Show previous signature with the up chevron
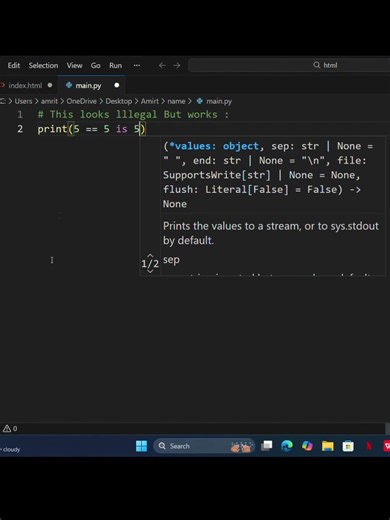The height and width of the screenshot is (520, 390). [150, 256]
